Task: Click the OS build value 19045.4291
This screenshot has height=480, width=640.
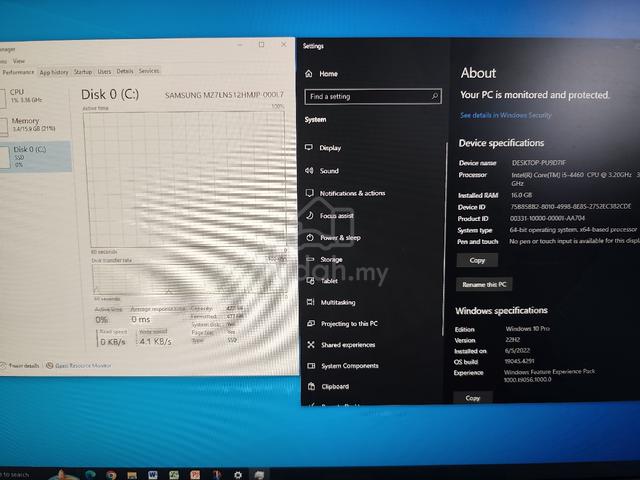Action: tap(519, 361)
